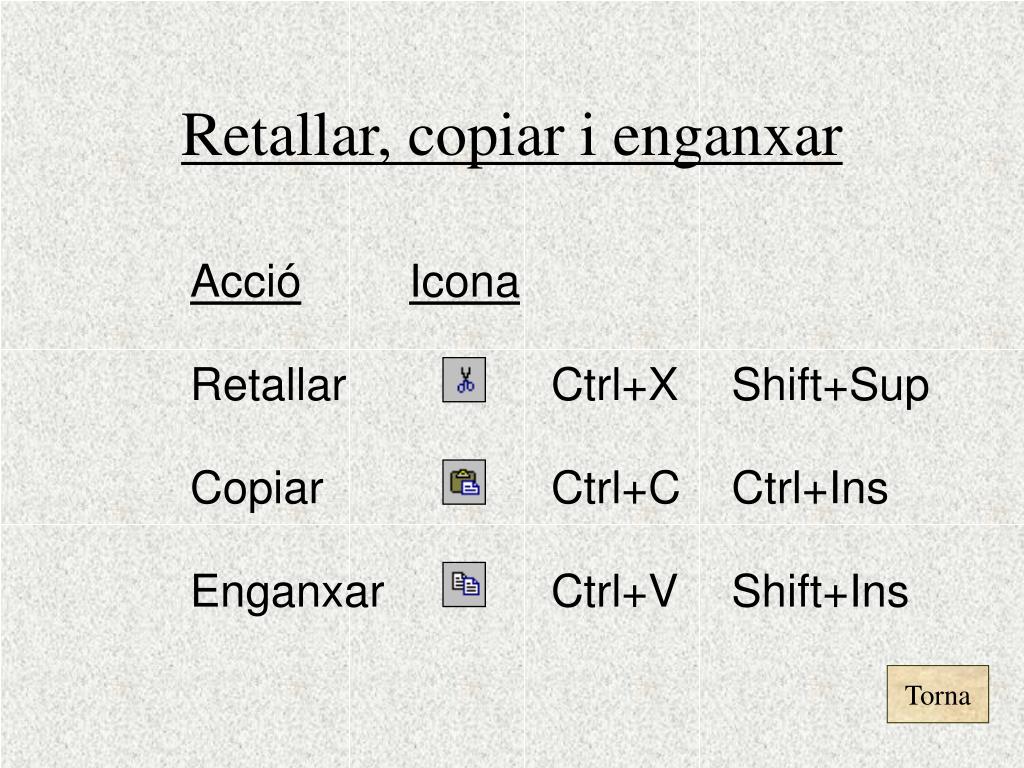The width and height of the screenshot is (1024, 768).
Task: Click the letter i in the slide title
Action: [x=588, y=134]
